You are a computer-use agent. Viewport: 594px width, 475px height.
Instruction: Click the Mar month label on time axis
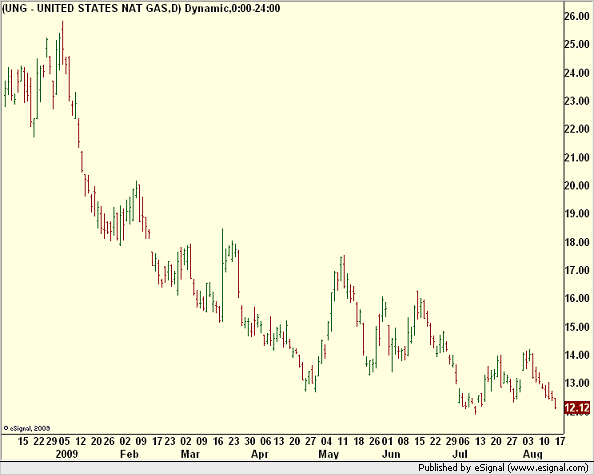click(190, 454)
